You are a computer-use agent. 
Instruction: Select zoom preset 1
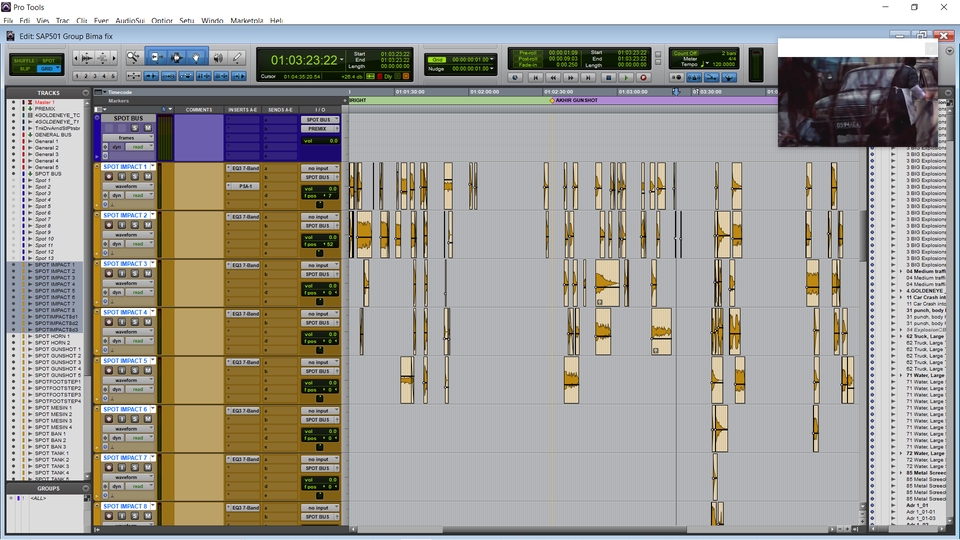(77, 77)
